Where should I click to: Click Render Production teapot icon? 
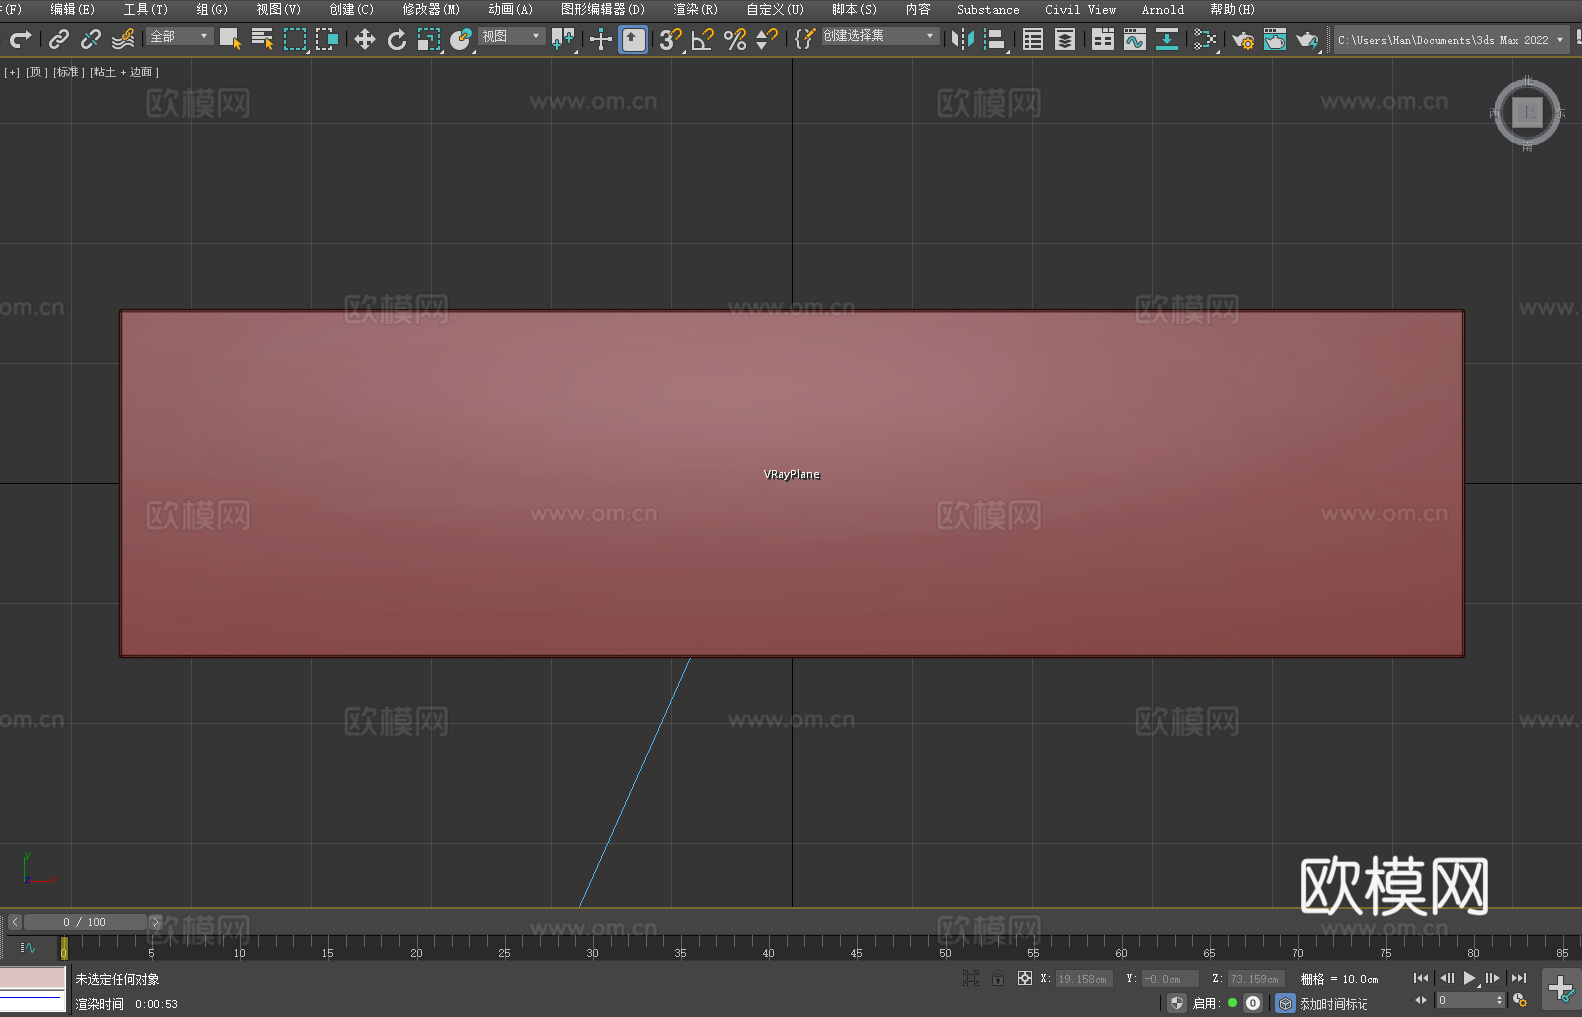coord(1307,40)
